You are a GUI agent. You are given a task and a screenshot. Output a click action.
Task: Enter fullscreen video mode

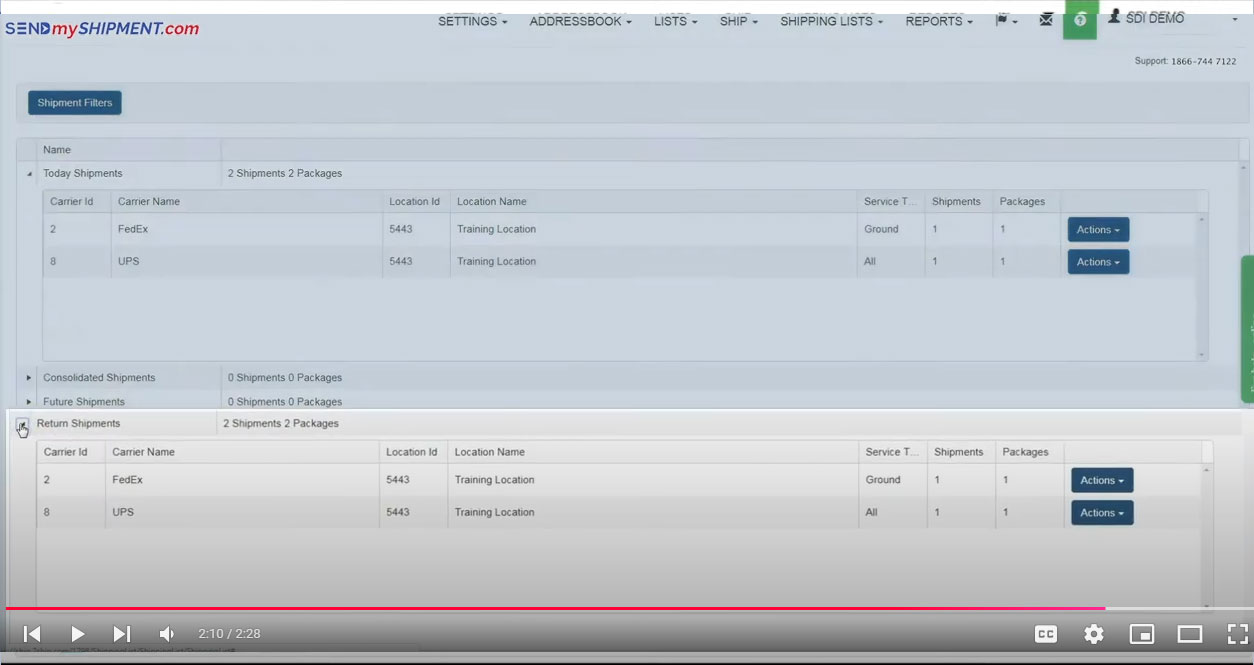coord(1237,634)
